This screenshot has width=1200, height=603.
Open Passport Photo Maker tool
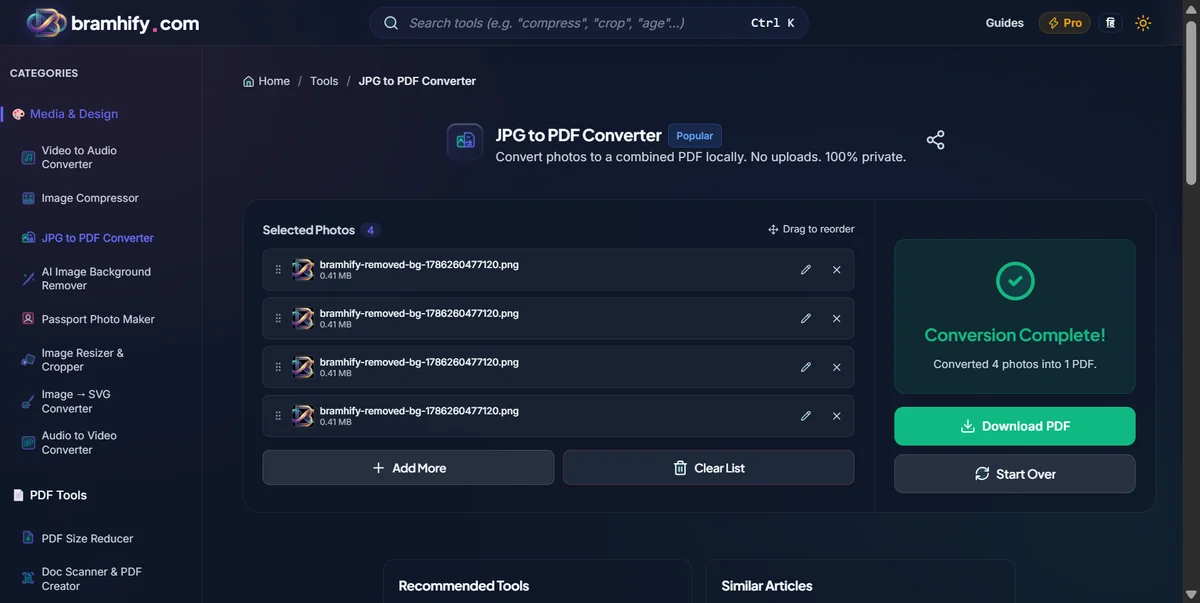click(100, 319)
